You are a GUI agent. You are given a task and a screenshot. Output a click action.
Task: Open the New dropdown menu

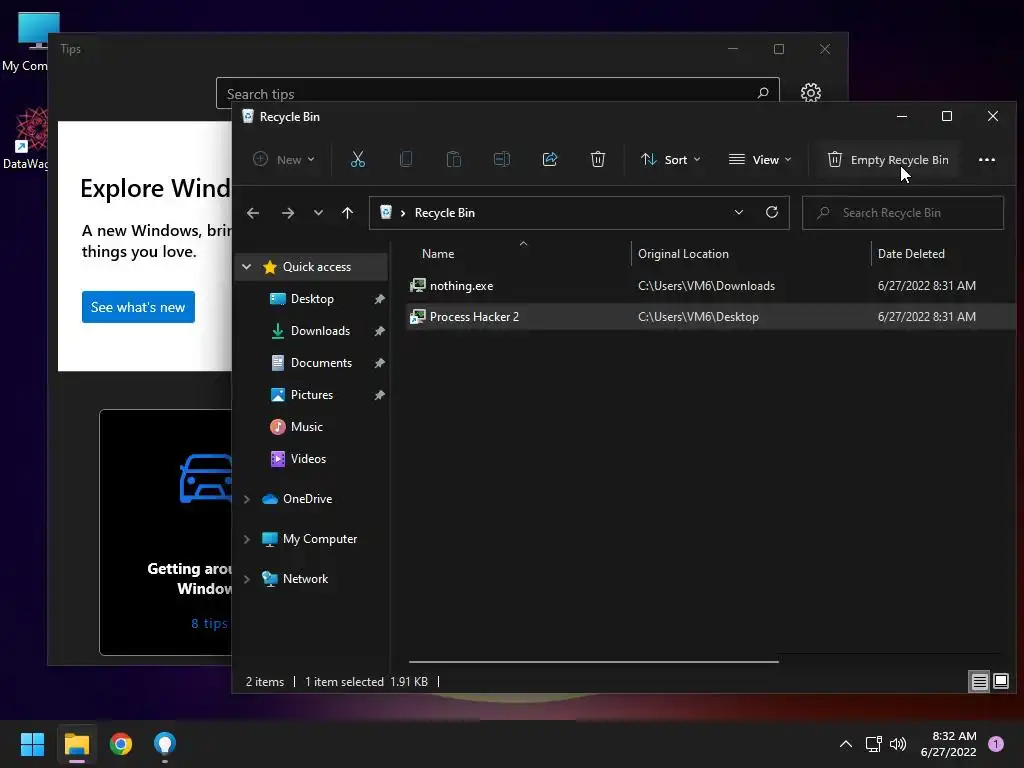(285, 159)
